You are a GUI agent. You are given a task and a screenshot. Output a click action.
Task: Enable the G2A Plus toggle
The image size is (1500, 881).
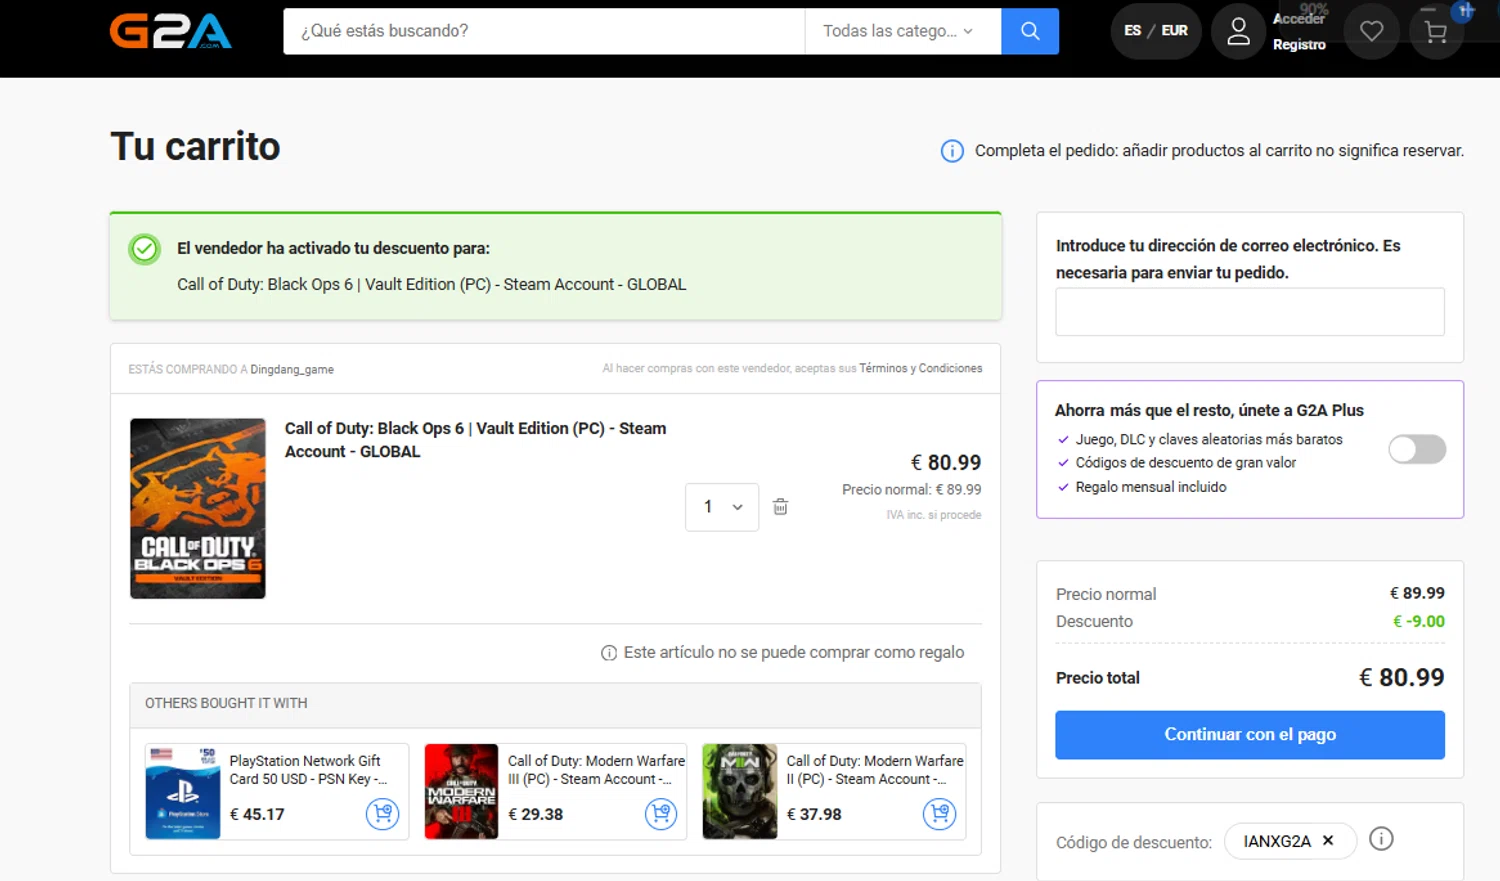pos(1416,450)
